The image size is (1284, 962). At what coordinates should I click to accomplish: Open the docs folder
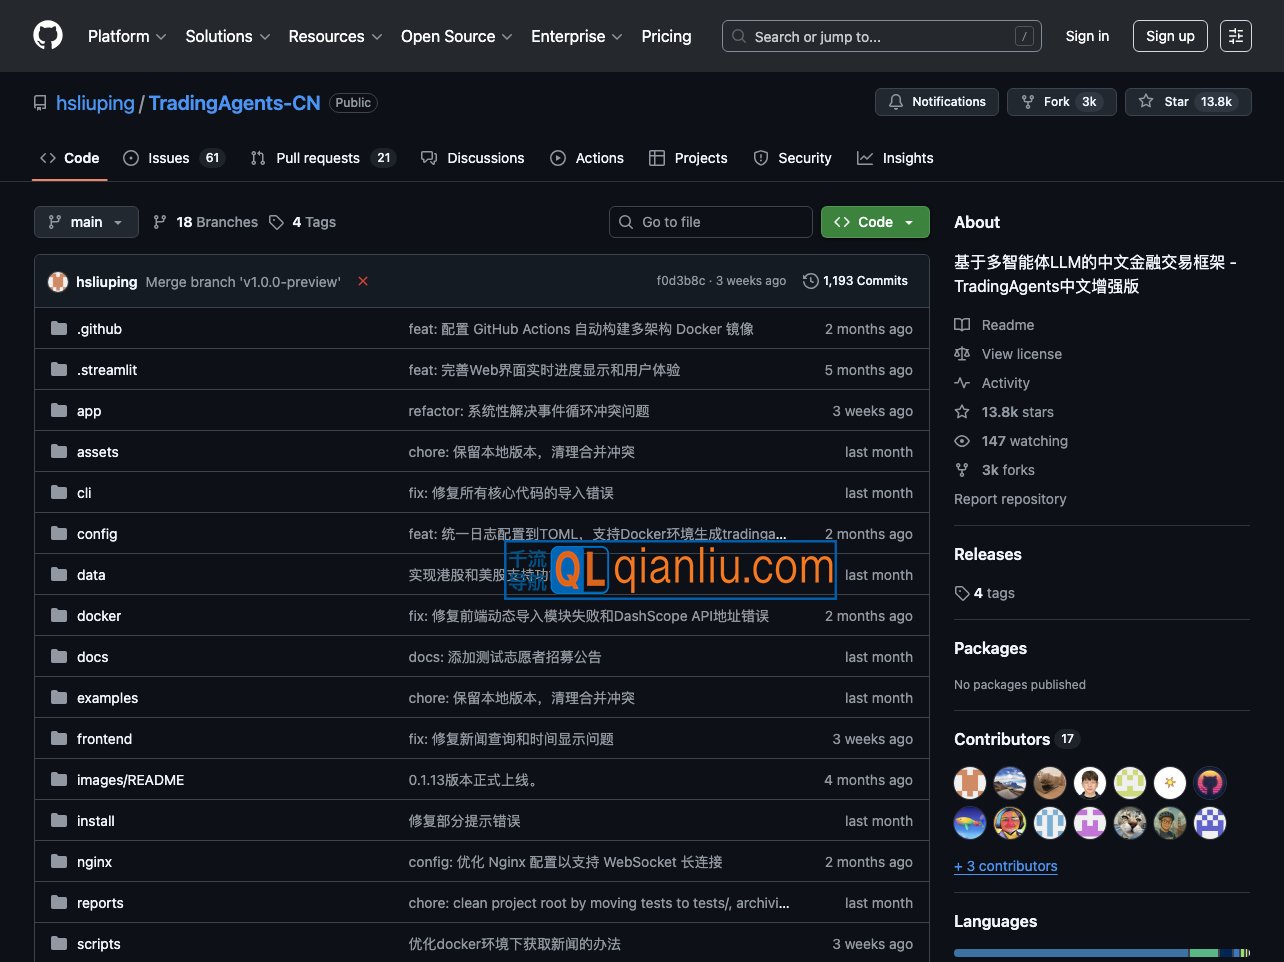point(92,656)
